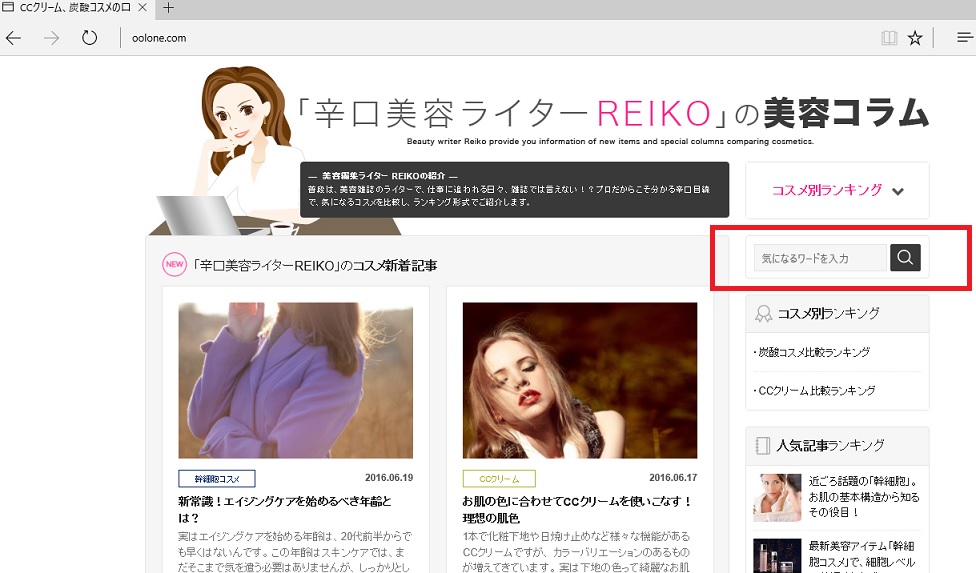
Task: Click the browser forward arrow
Action: (x=51, y=38)
